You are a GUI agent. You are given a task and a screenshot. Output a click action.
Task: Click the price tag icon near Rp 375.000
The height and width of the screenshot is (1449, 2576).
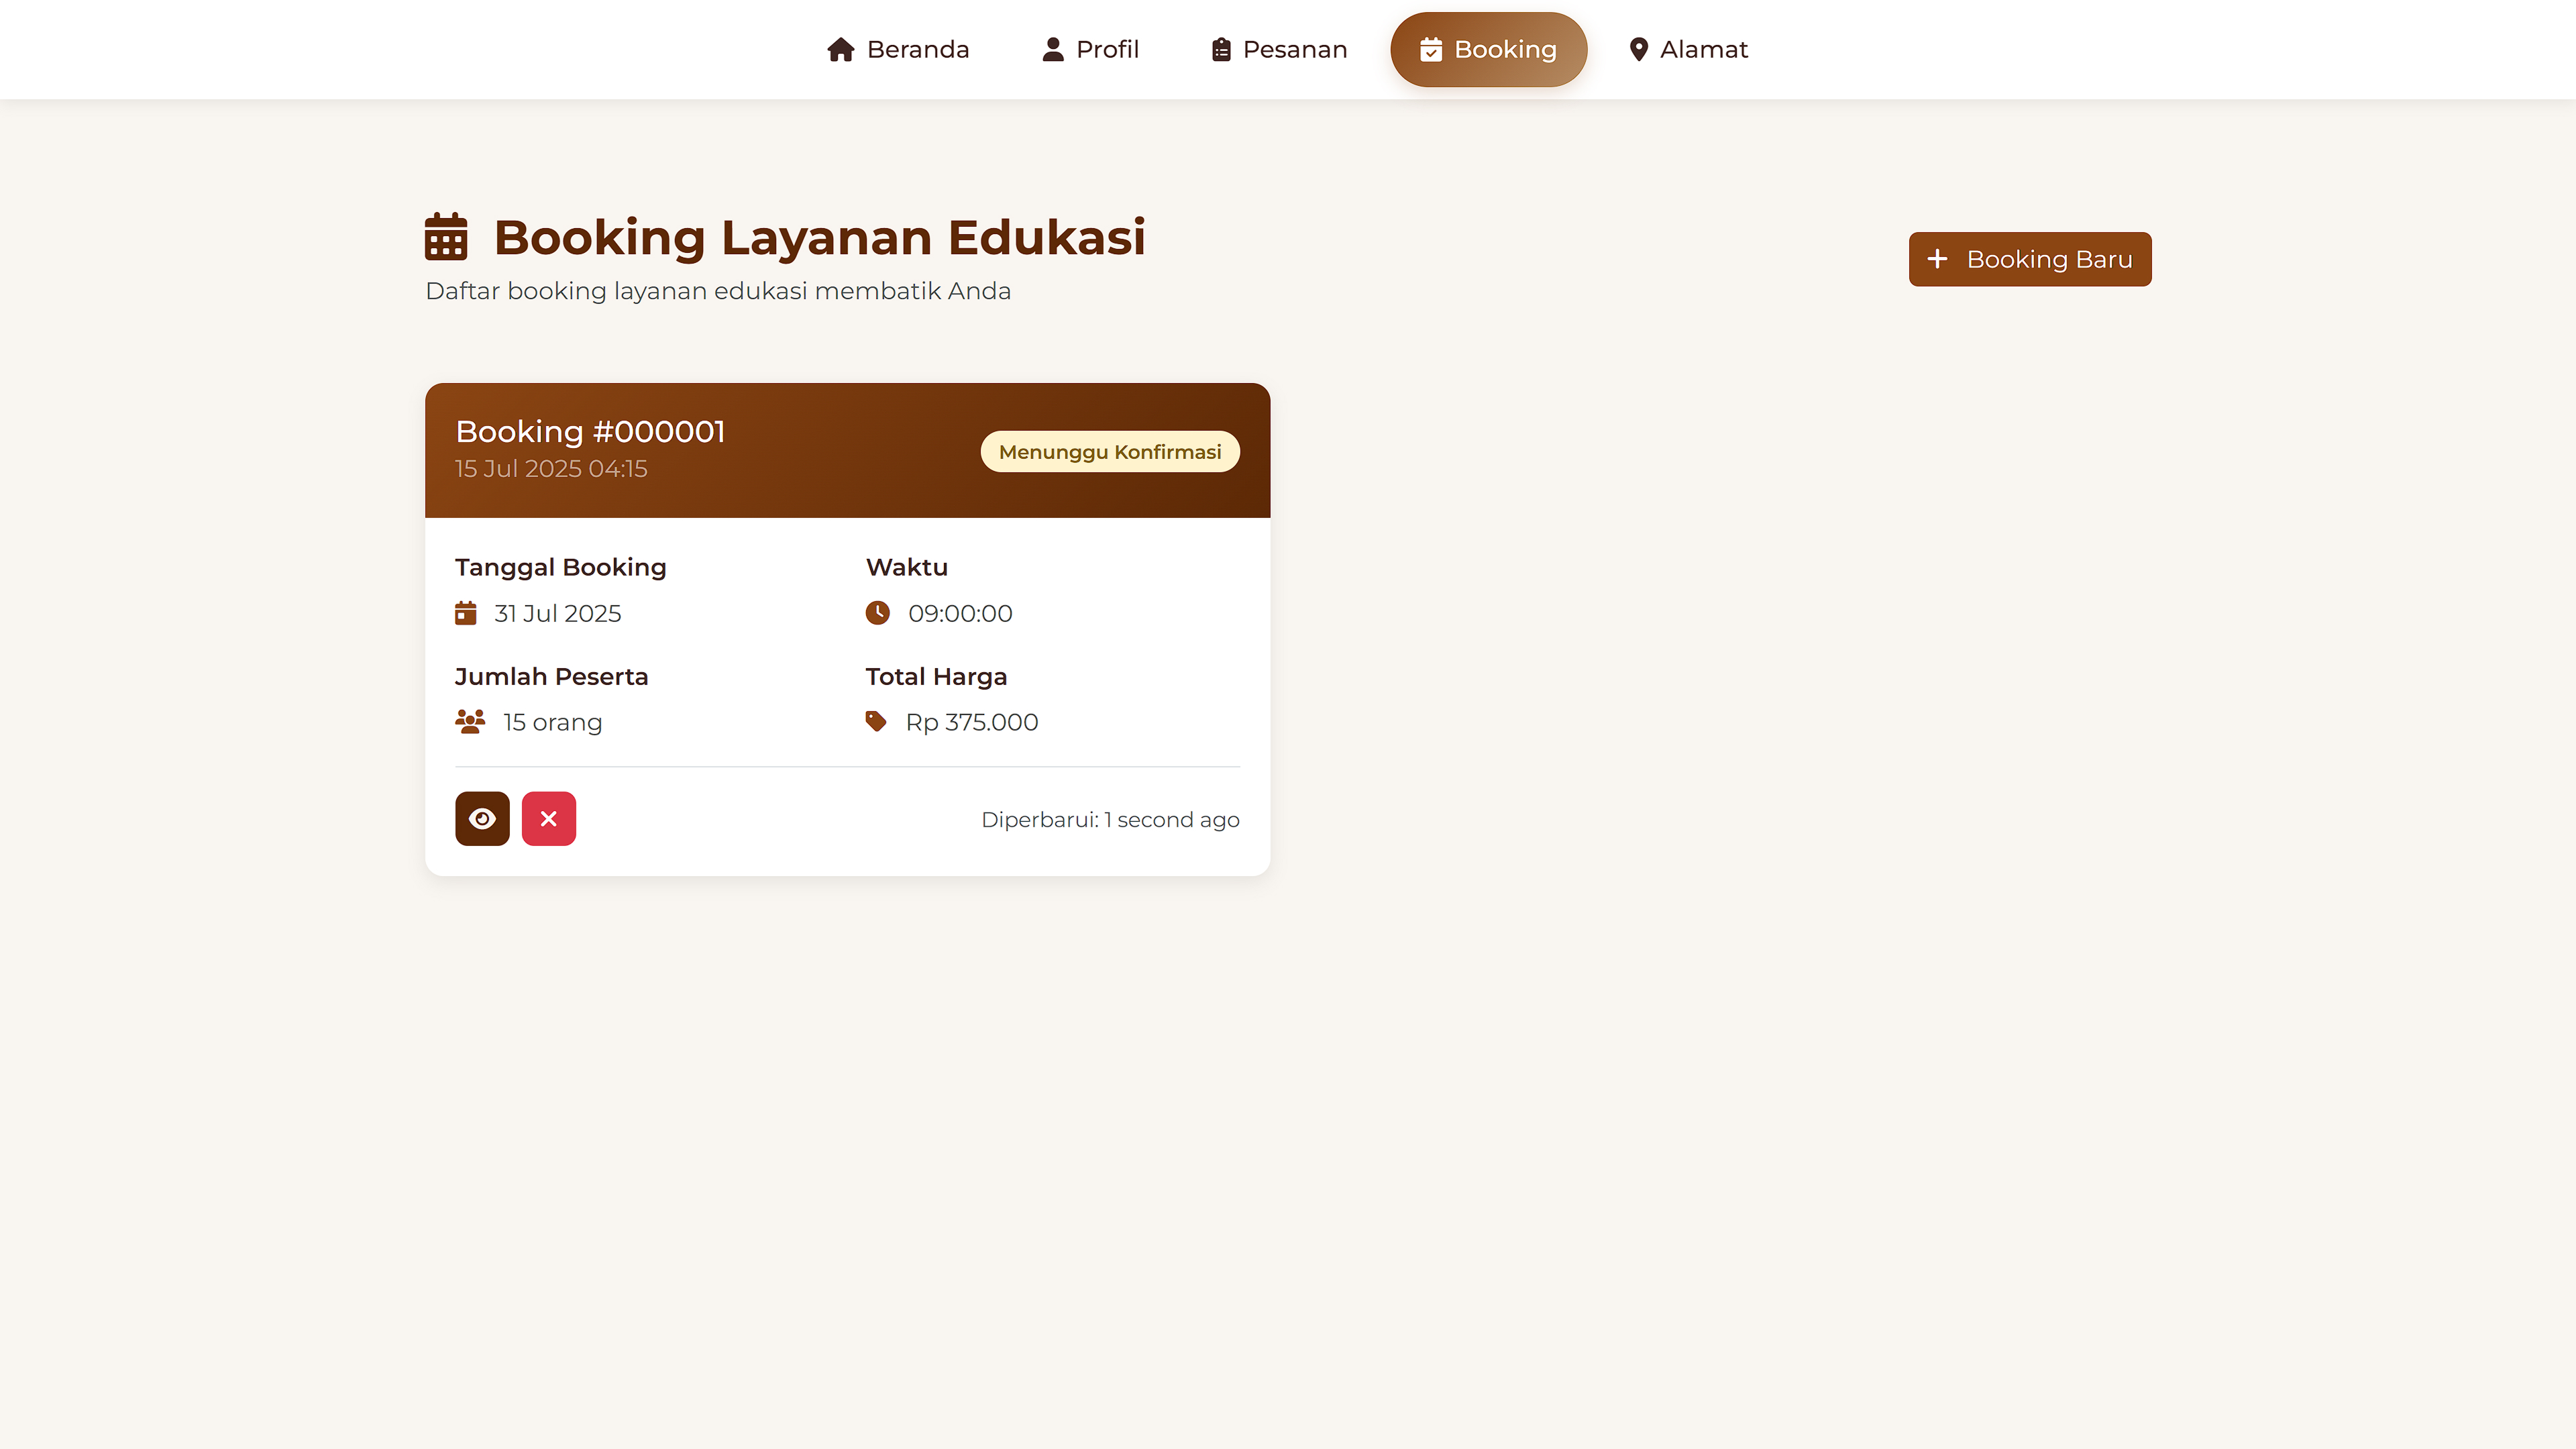876,722
